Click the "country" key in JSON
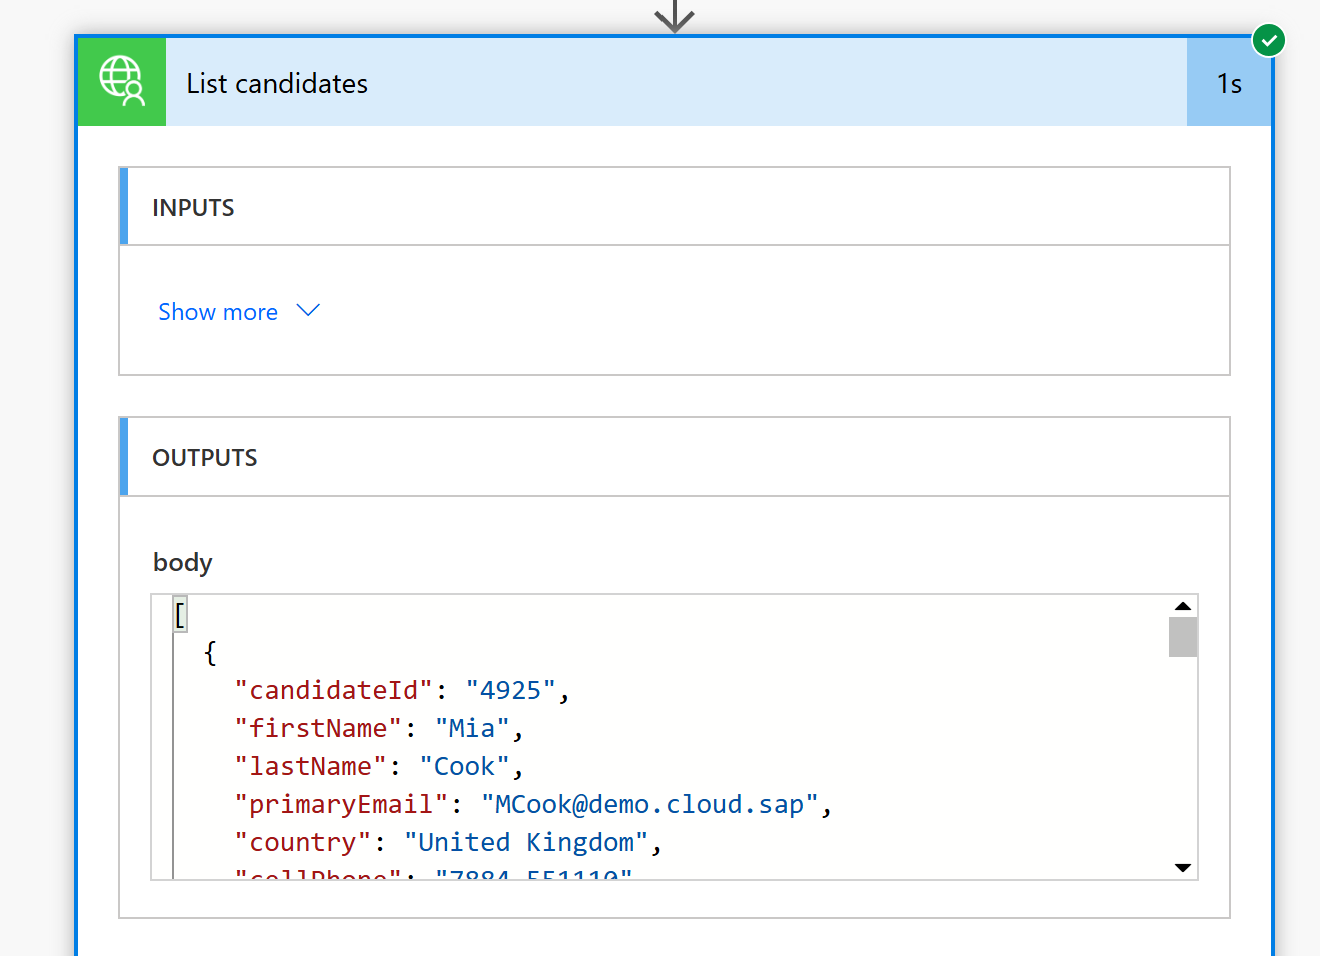1320x956 pixels. point(303,843)
